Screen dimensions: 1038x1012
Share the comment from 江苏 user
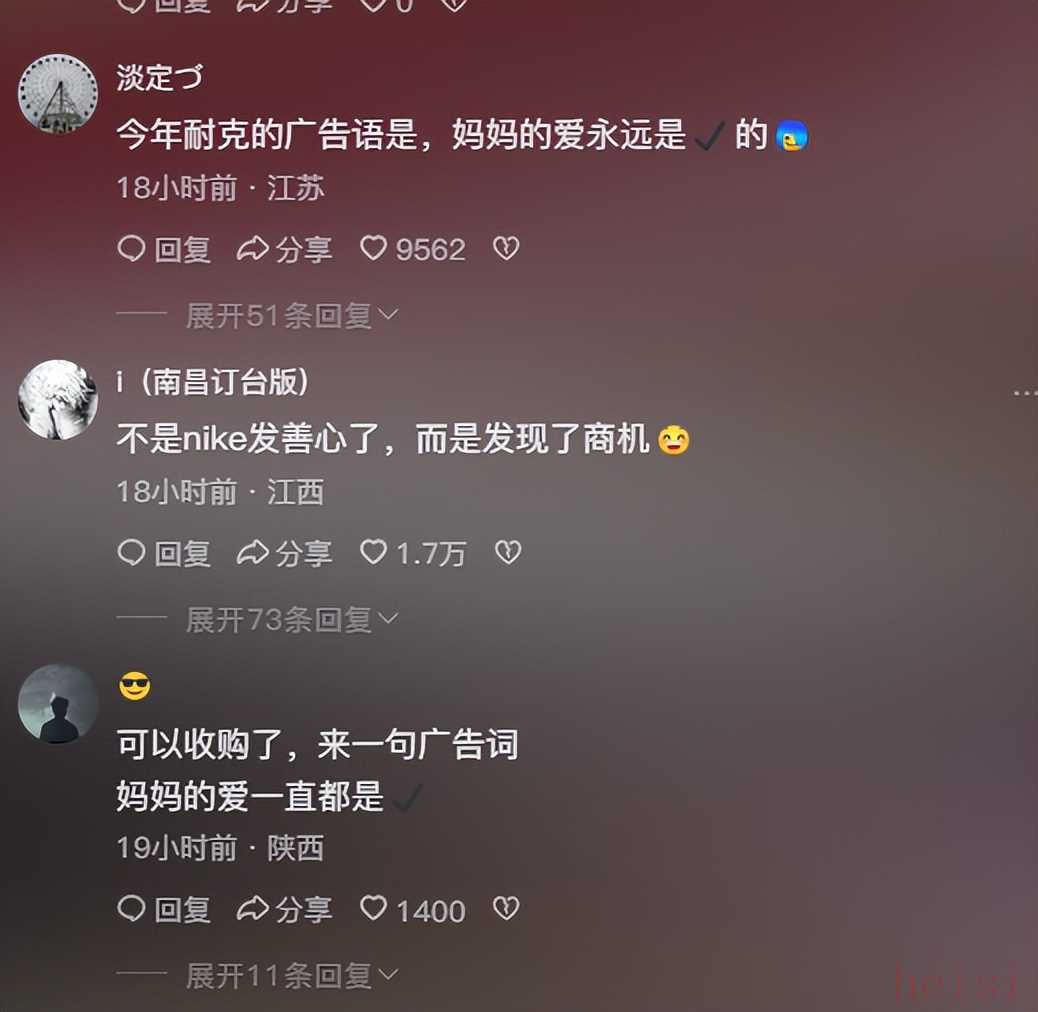pos(285,250)
